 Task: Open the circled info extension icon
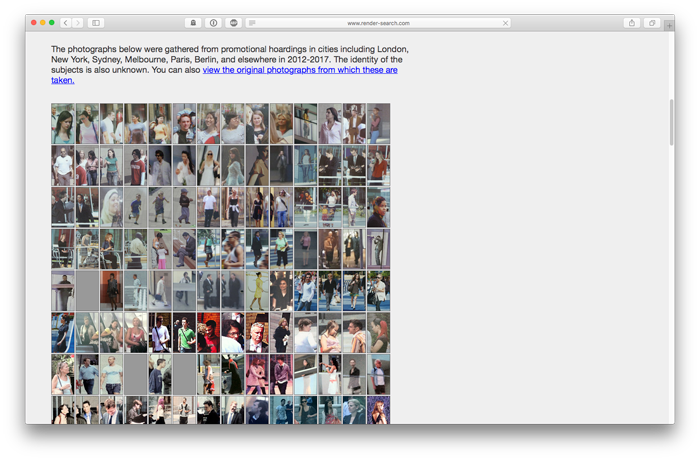[213, 23]
